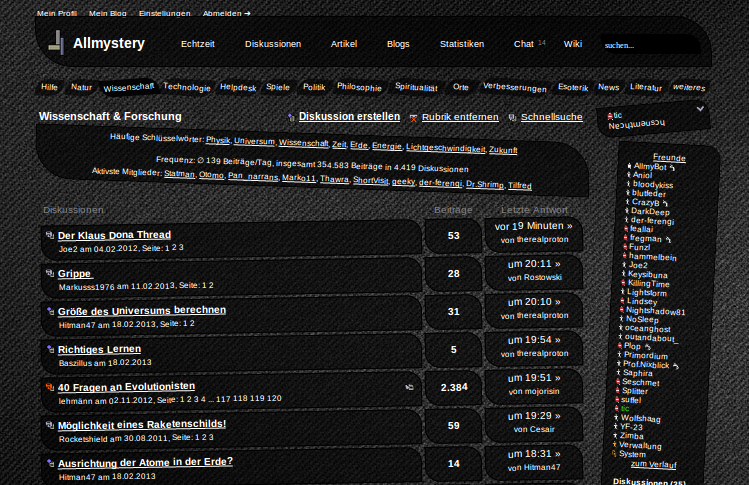Open the Physik keyword link
749x485 pixels.
pos(217,139)
